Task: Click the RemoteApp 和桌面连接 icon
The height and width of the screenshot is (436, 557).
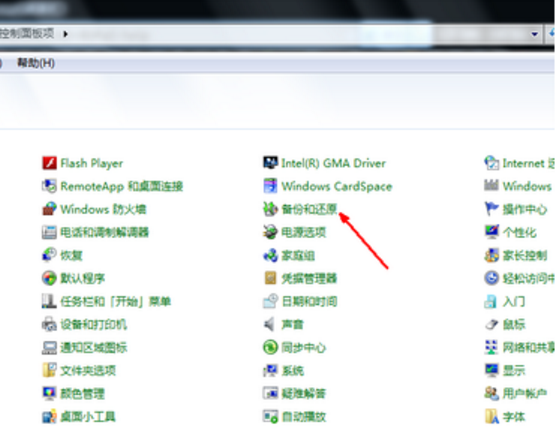Action: (49, 186)
